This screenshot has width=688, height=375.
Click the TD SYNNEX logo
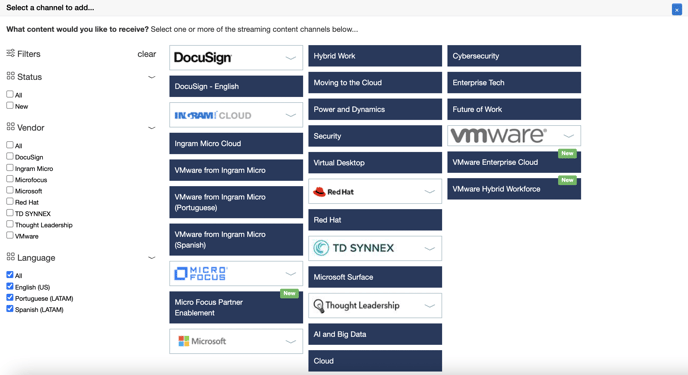click(354, 248)
